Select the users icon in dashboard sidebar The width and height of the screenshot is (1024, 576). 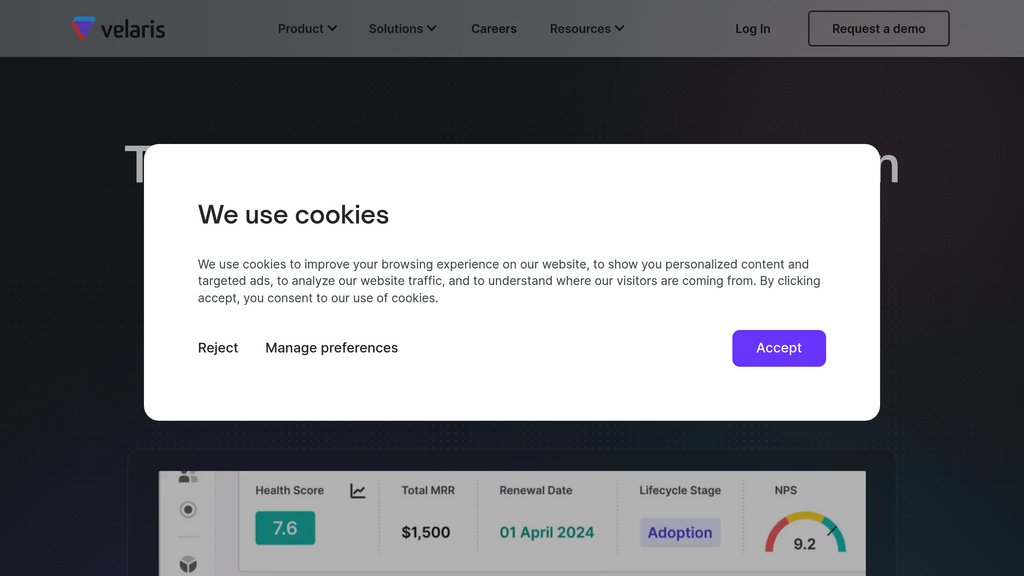coord(188,477)
